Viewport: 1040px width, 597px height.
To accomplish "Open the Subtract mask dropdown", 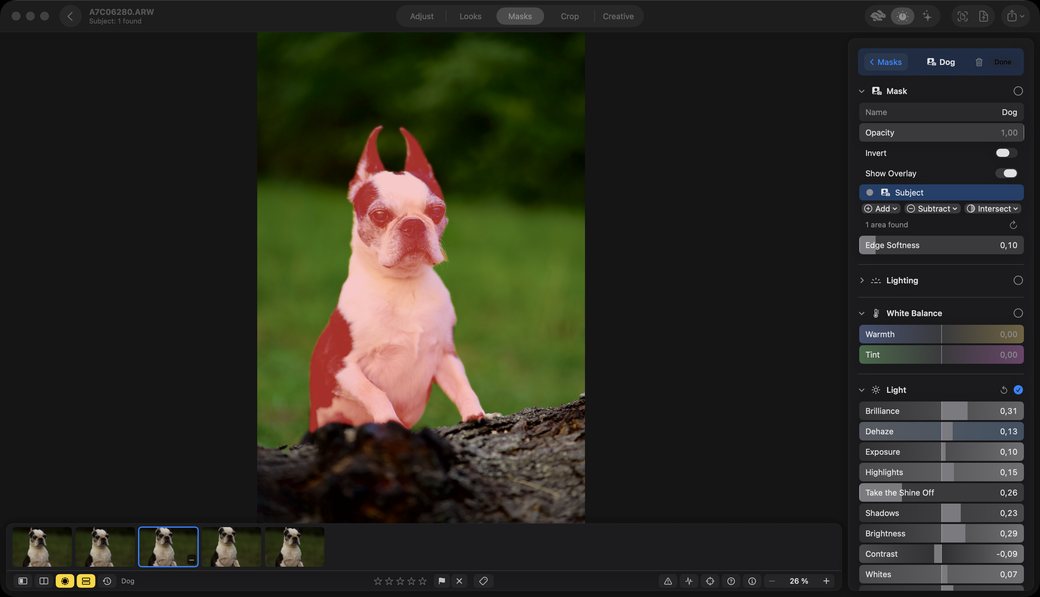I will tap(933, 208).
